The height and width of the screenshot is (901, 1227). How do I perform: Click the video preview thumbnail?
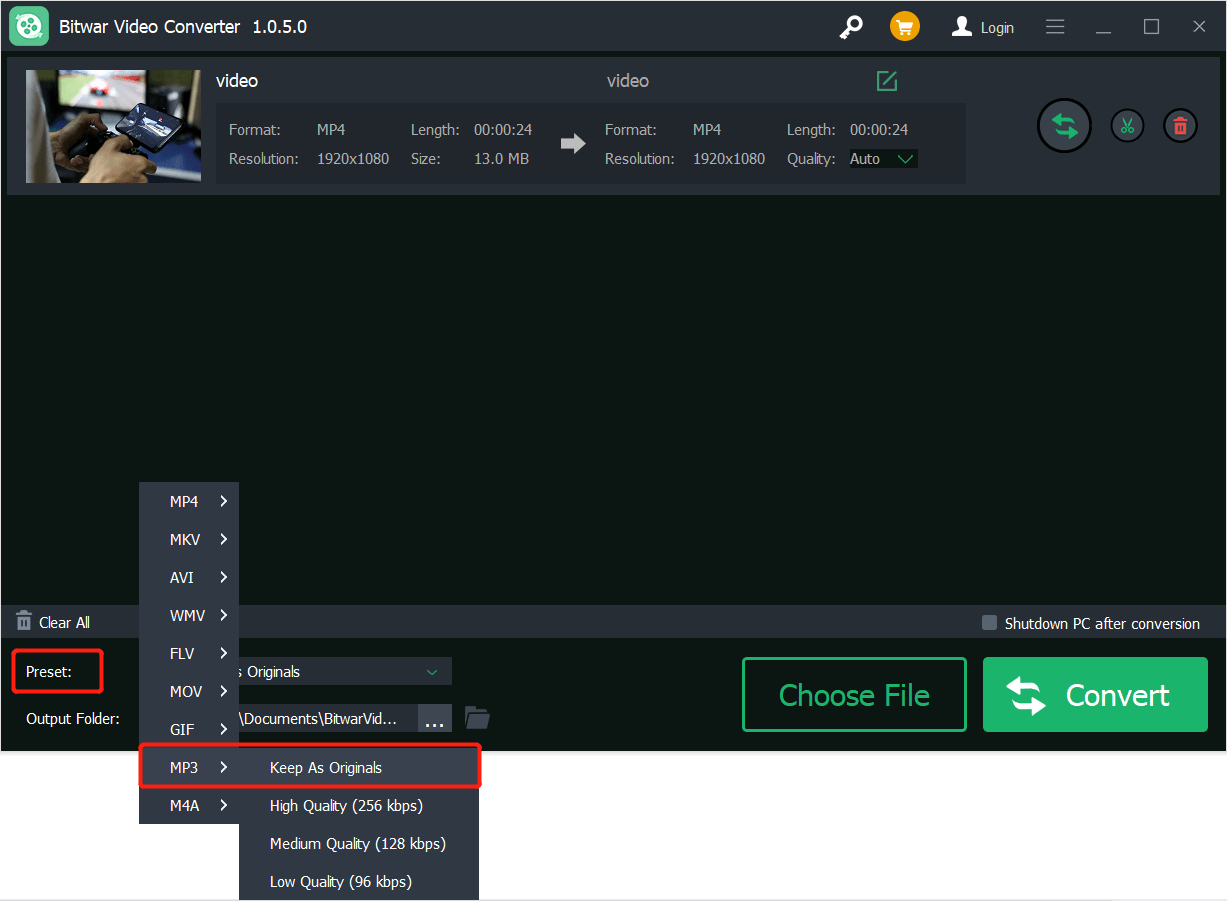tap(113, 126)
